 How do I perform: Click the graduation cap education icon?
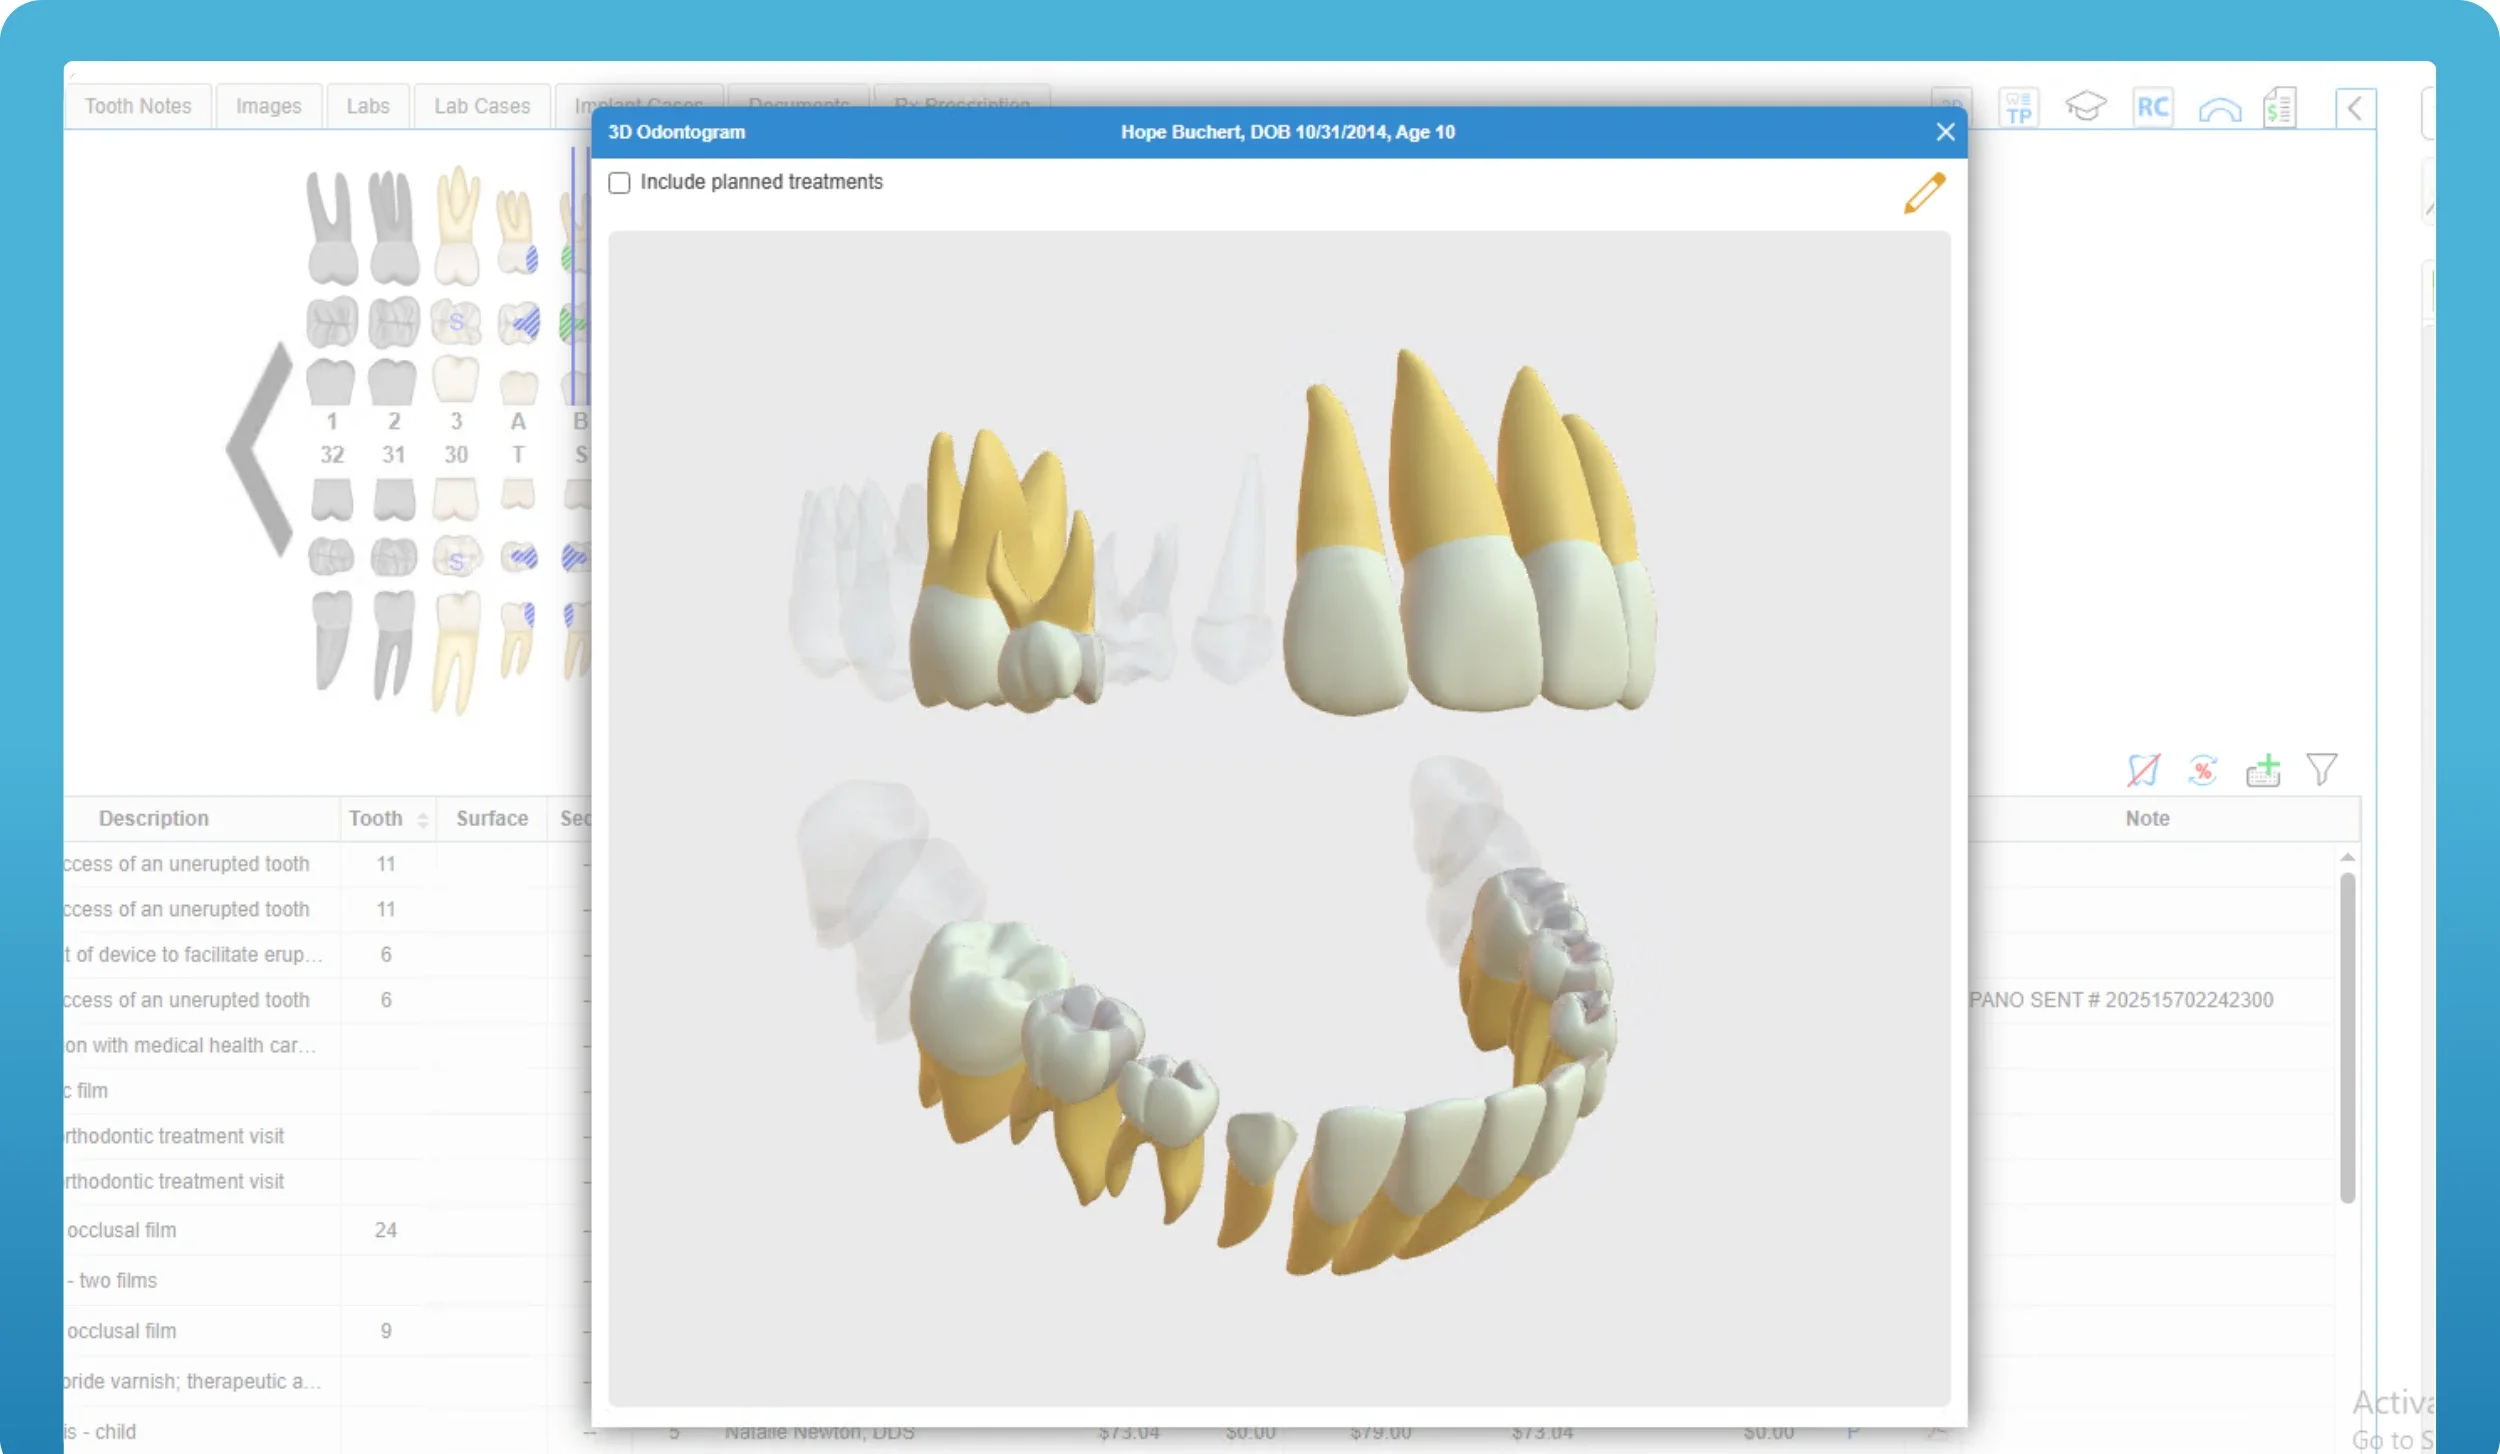point(2085,107)
